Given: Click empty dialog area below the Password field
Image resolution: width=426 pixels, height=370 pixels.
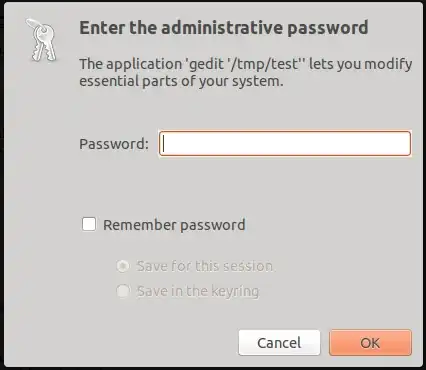Looking at the screenshot, I should 245,185.
